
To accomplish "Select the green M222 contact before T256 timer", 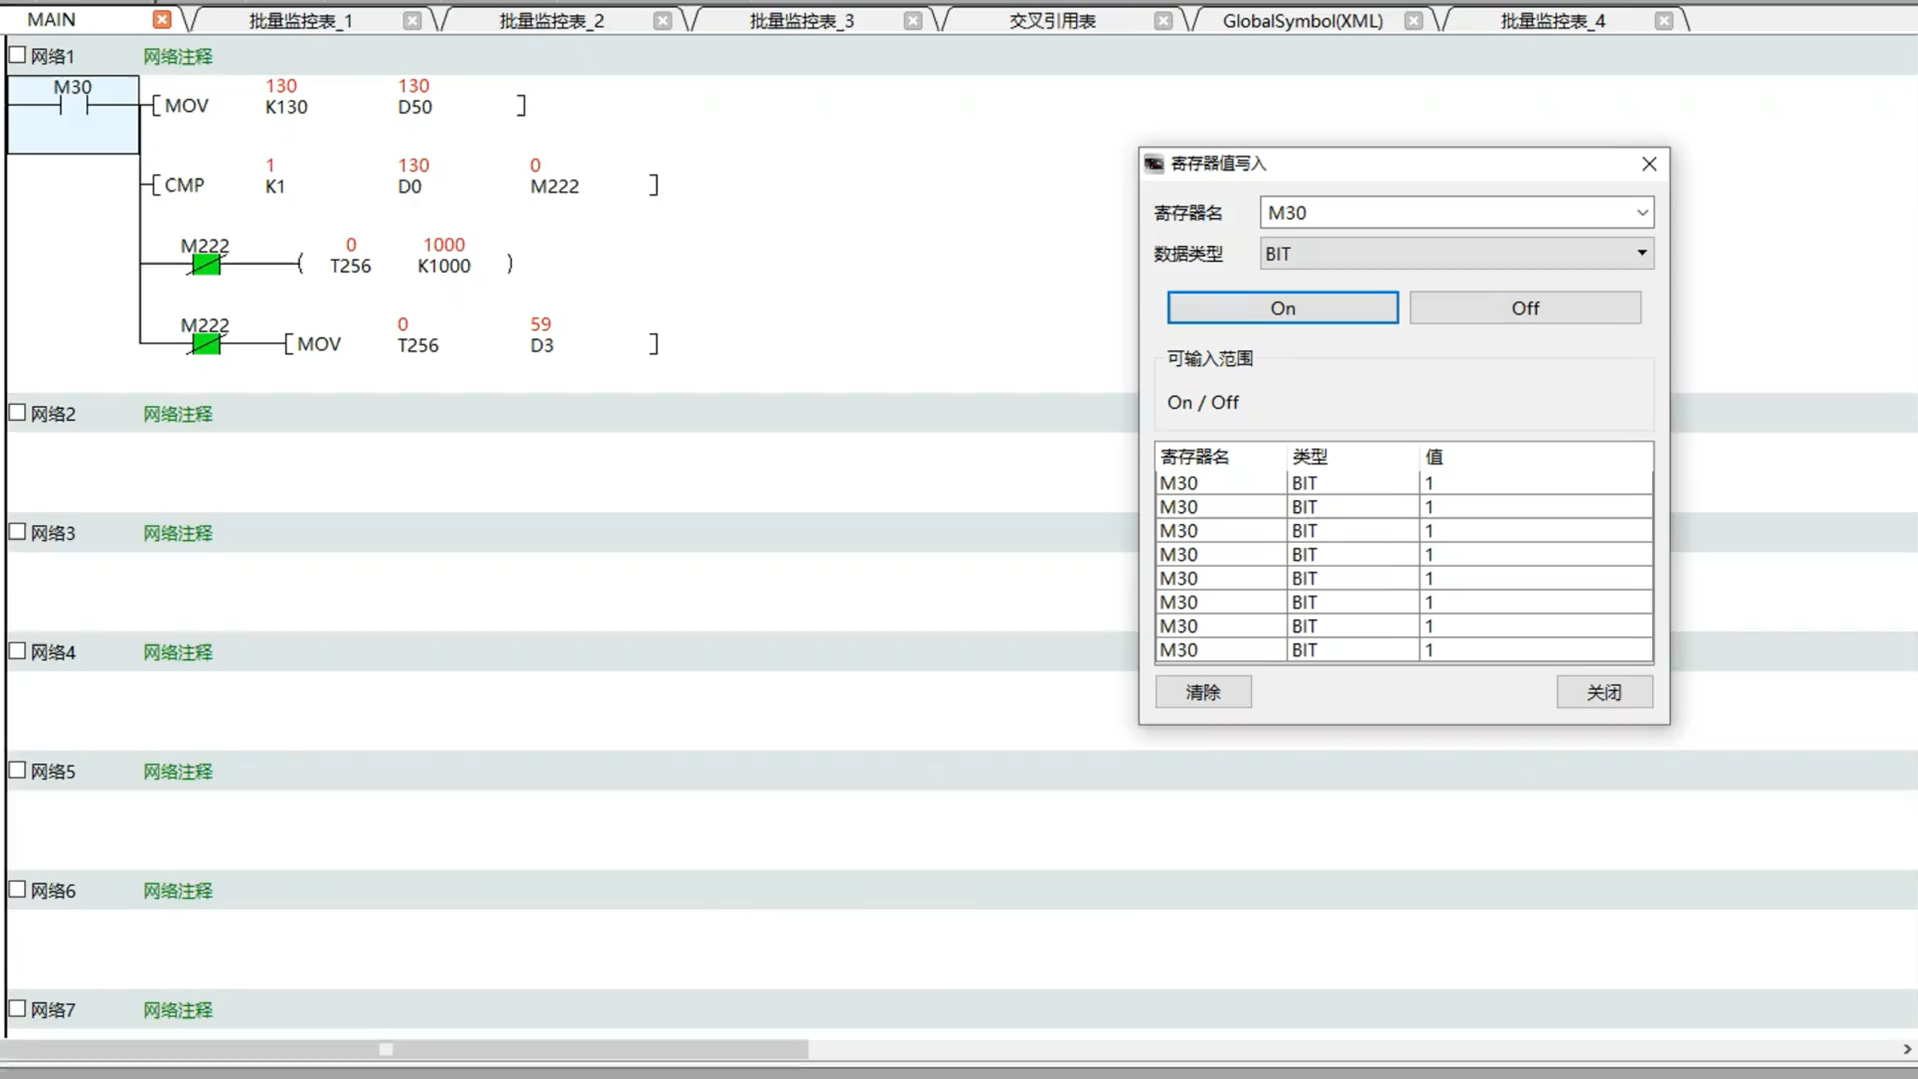I will point(206,264).
